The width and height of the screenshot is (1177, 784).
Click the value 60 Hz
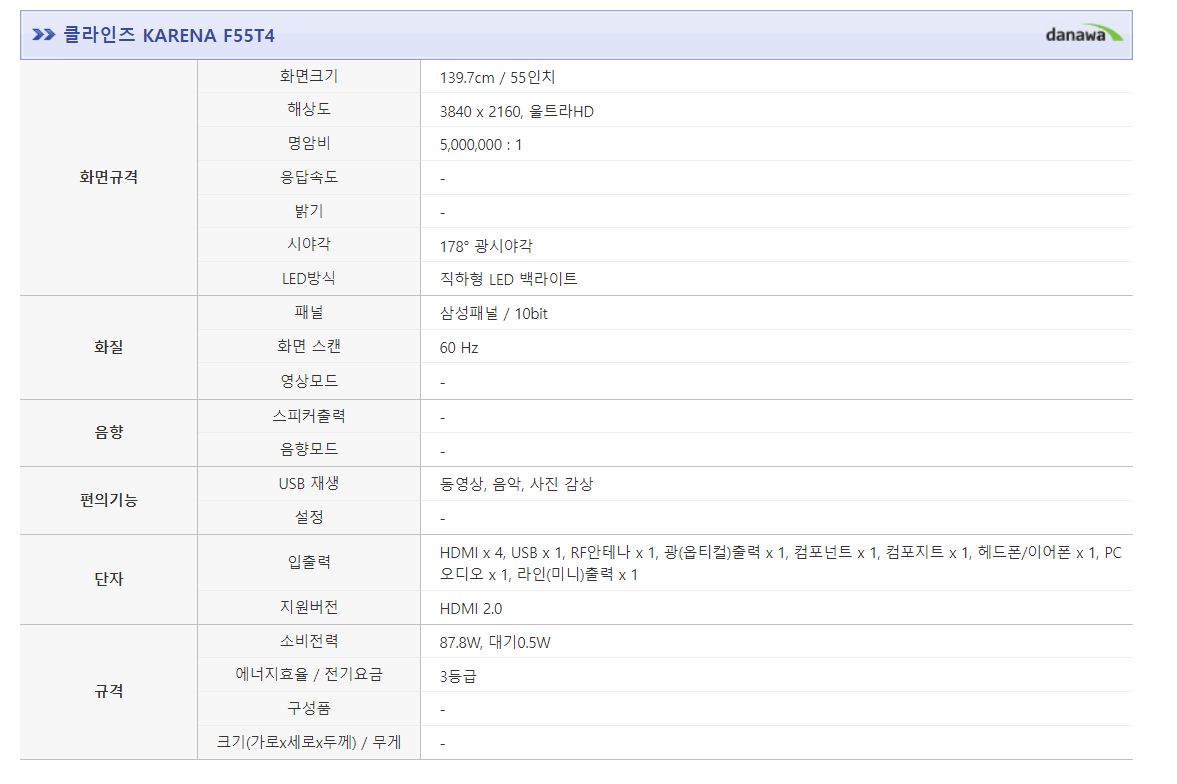click(459, 348)
